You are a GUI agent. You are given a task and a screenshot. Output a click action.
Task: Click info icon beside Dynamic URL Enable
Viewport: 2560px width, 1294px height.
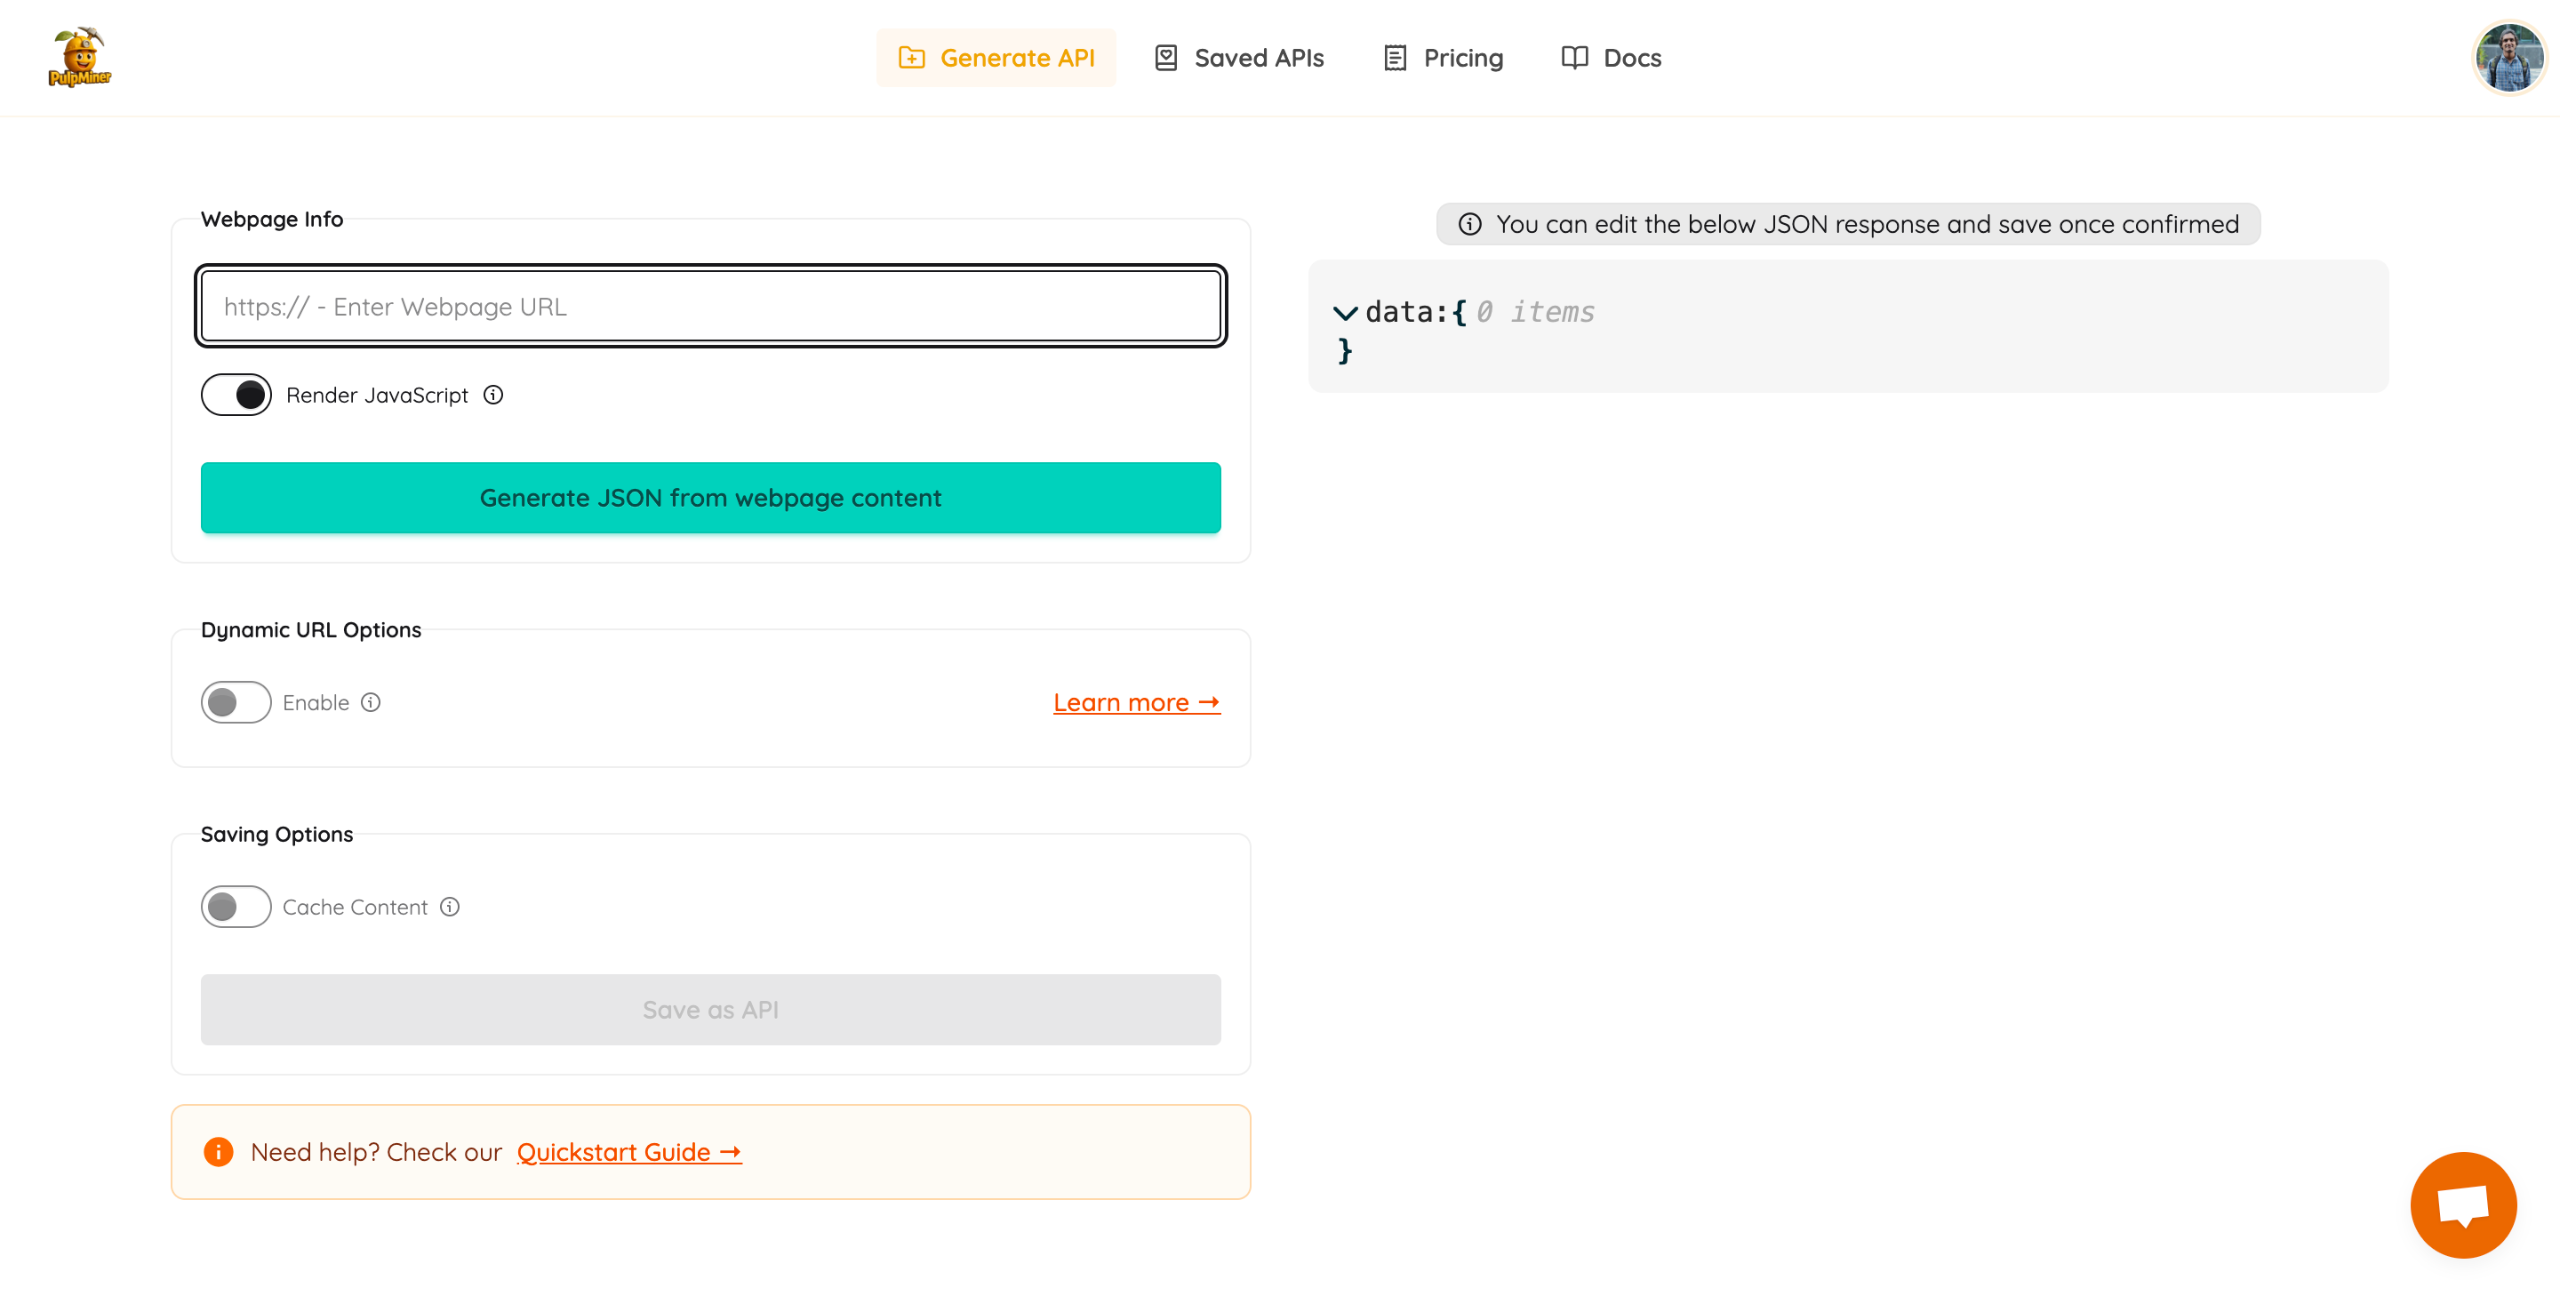pyautogui.click(x=371, y=702)
